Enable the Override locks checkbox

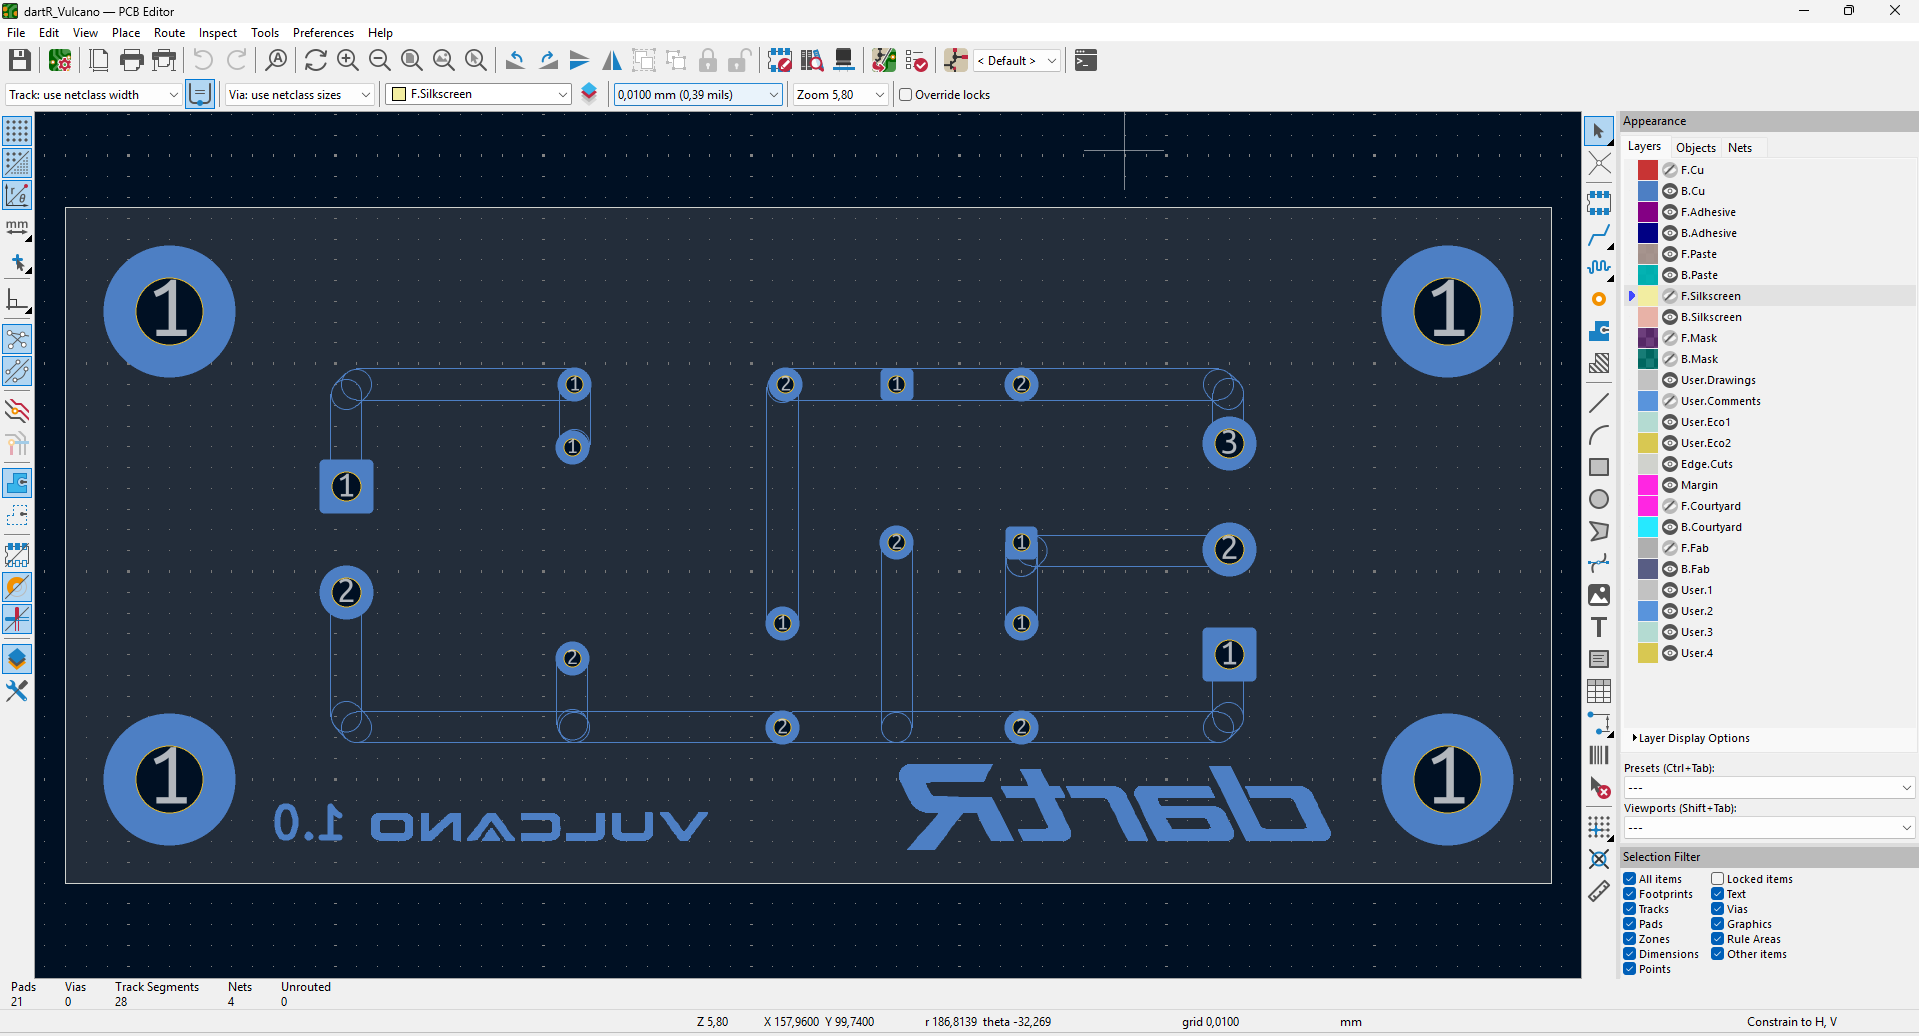(905, 95)
